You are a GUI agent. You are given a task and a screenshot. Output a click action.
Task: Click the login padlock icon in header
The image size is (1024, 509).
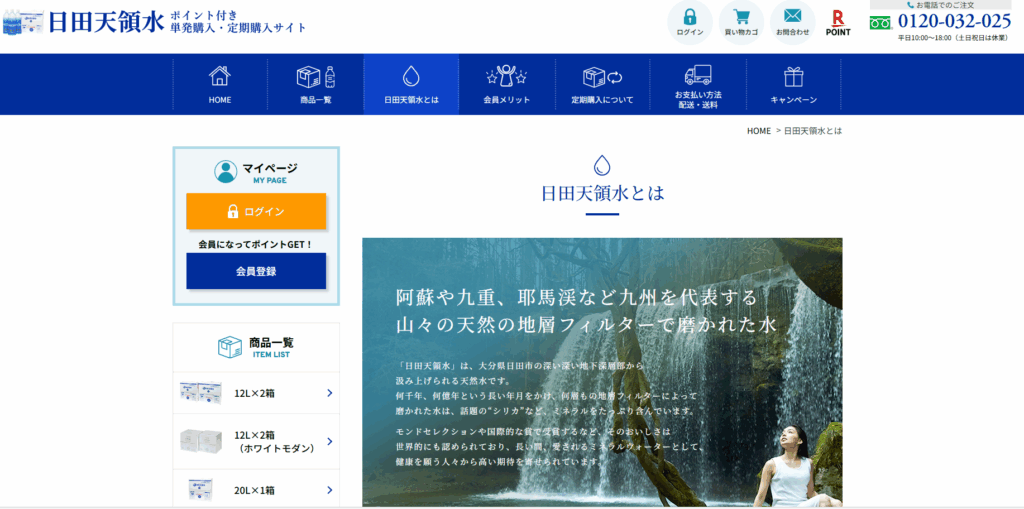(x=689, y=17)
